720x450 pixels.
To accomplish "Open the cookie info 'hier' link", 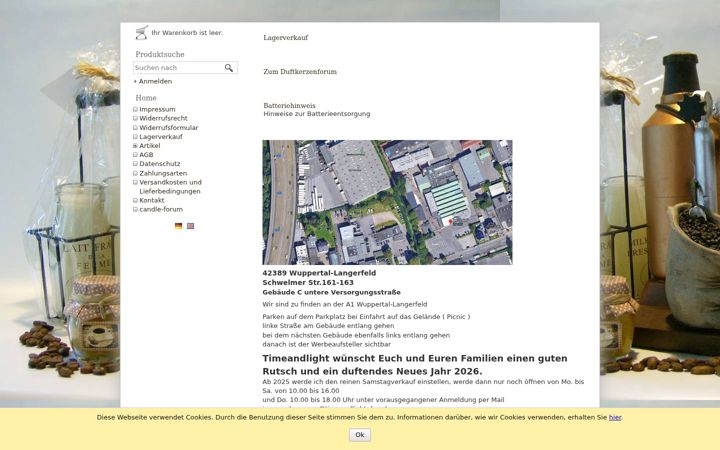I will 615,417.
